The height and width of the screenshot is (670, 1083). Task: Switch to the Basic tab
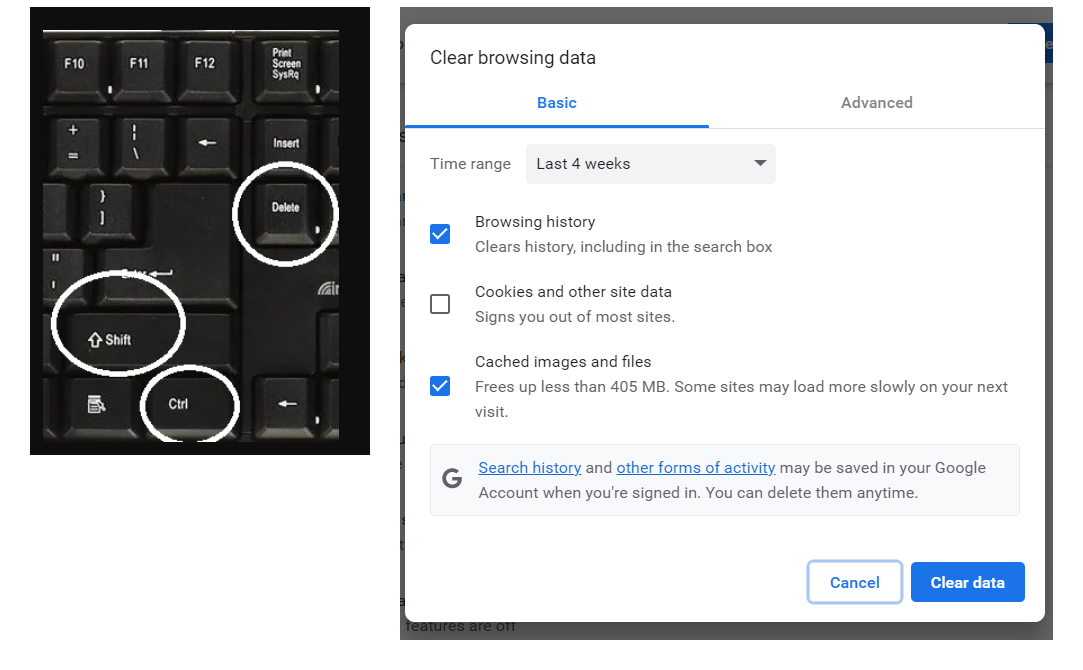pos(557,103)
